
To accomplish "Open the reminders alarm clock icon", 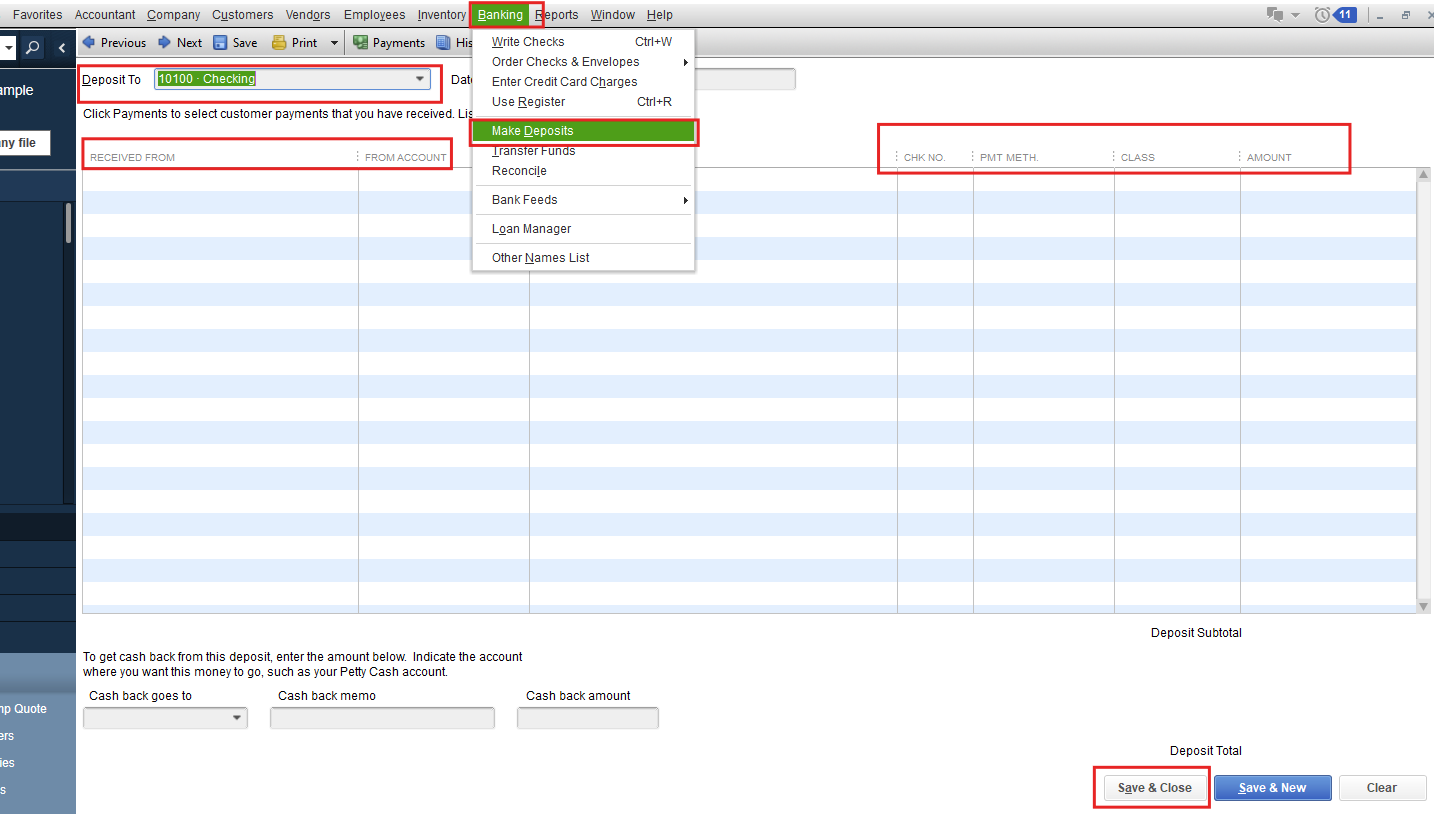I will pos(1323,15).
